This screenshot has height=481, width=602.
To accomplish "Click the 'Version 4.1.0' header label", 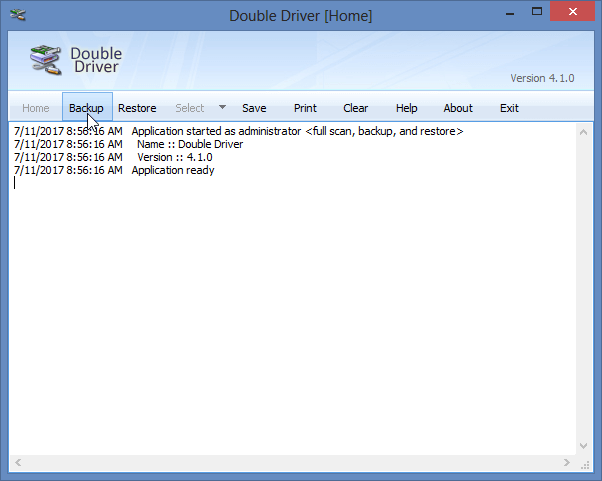I will [x=542, y=78].
